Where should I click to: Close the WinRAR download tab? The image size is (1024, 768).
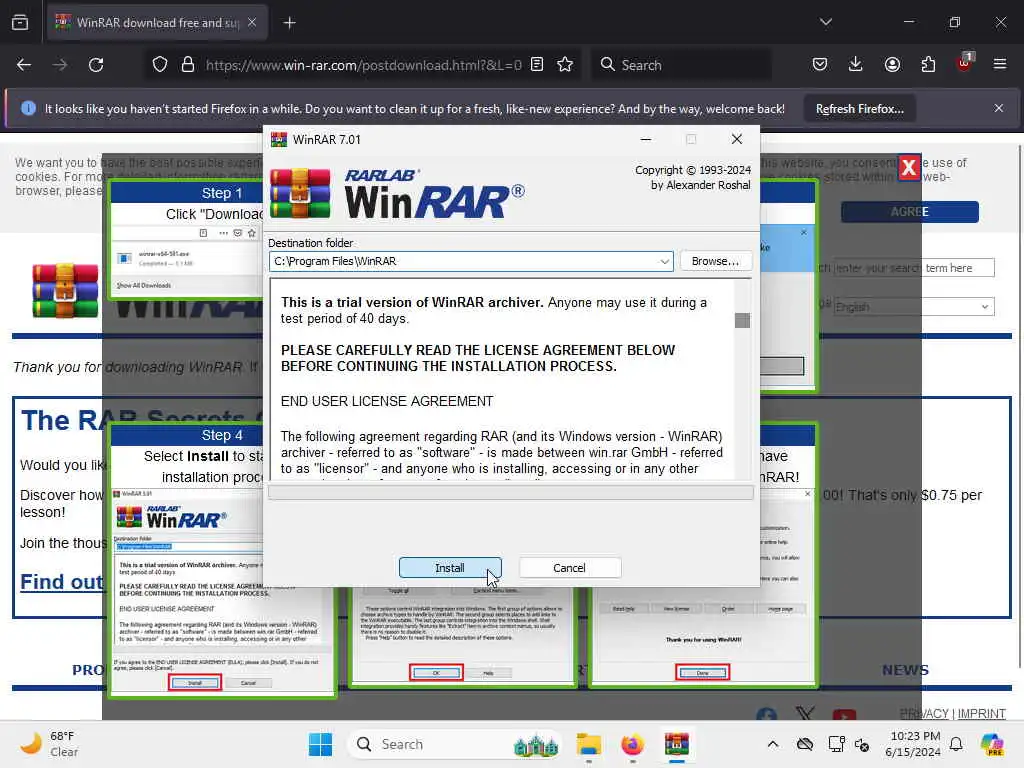(252, 23)
